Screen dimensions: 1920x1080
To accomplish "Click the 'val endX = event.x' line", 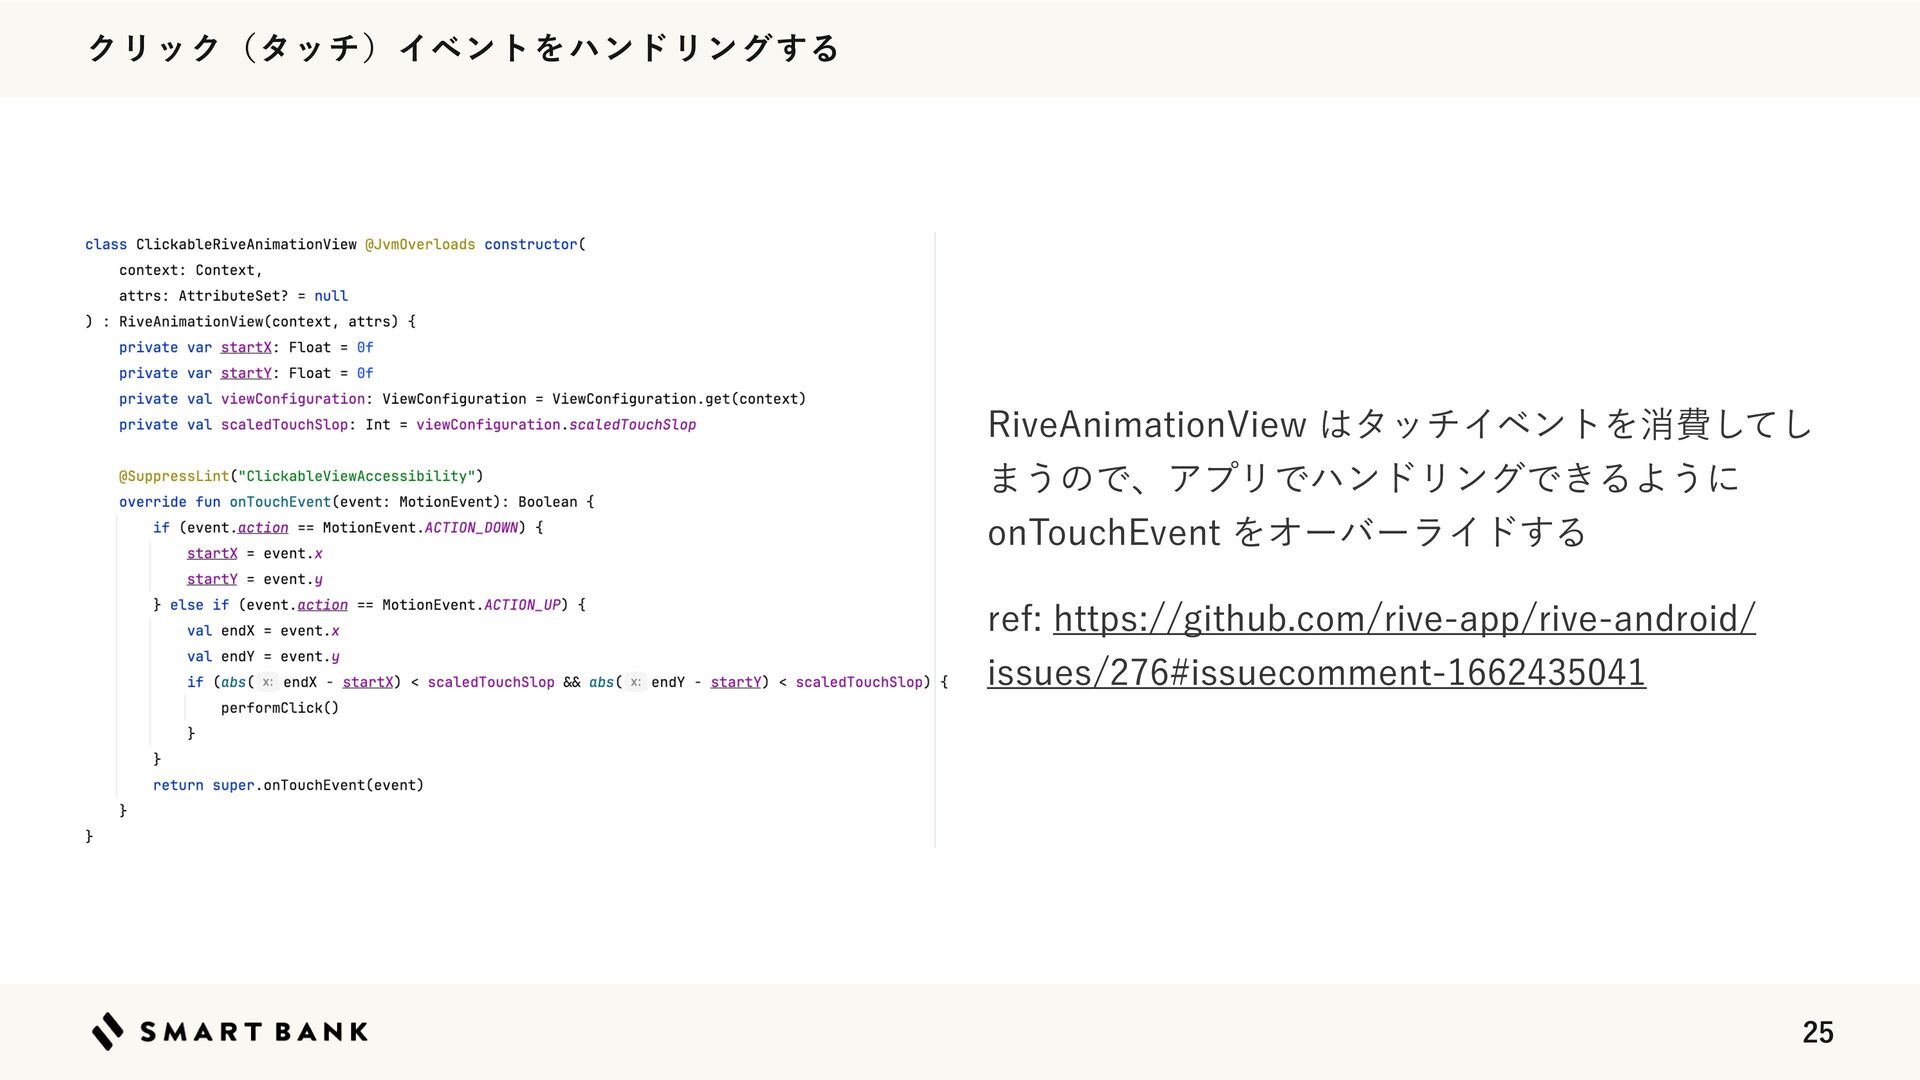I will pyautogui.click(x=263, y=631).
